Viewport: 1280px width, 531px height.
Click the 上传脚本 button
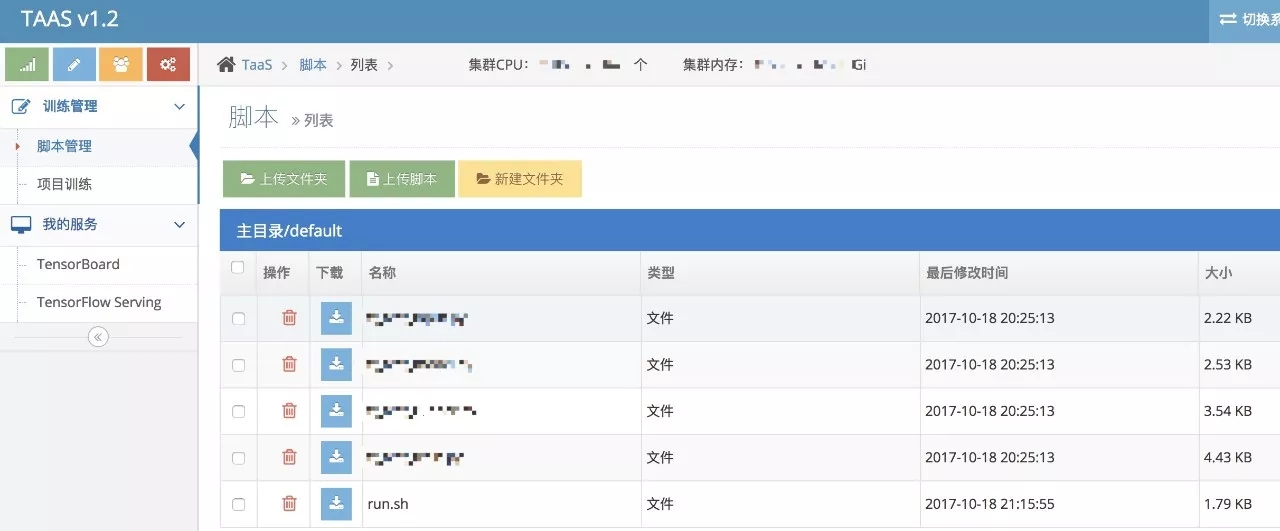click(402, 179)
